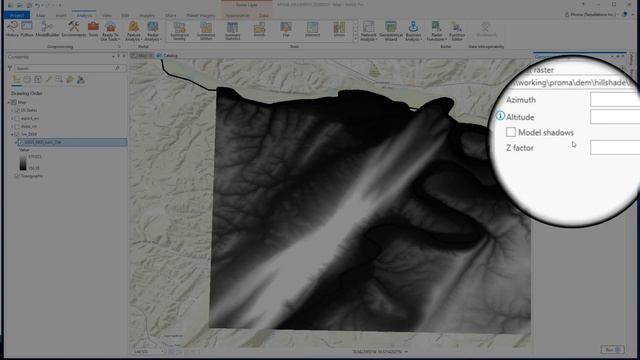Toggle the aspect layer visibility checkbox
Viewport: 640px width, 360px height.
click(17, 118)
